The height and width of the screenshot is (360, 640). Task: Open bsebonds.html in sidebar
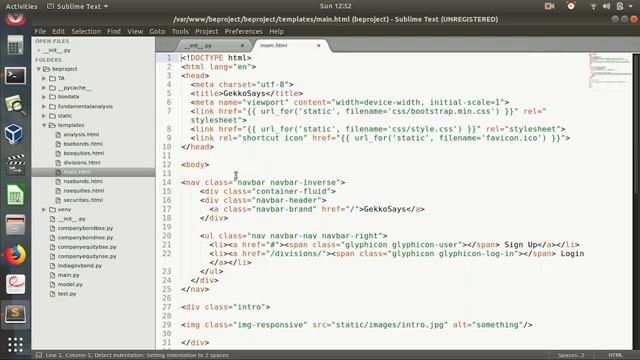click(83, 144)
